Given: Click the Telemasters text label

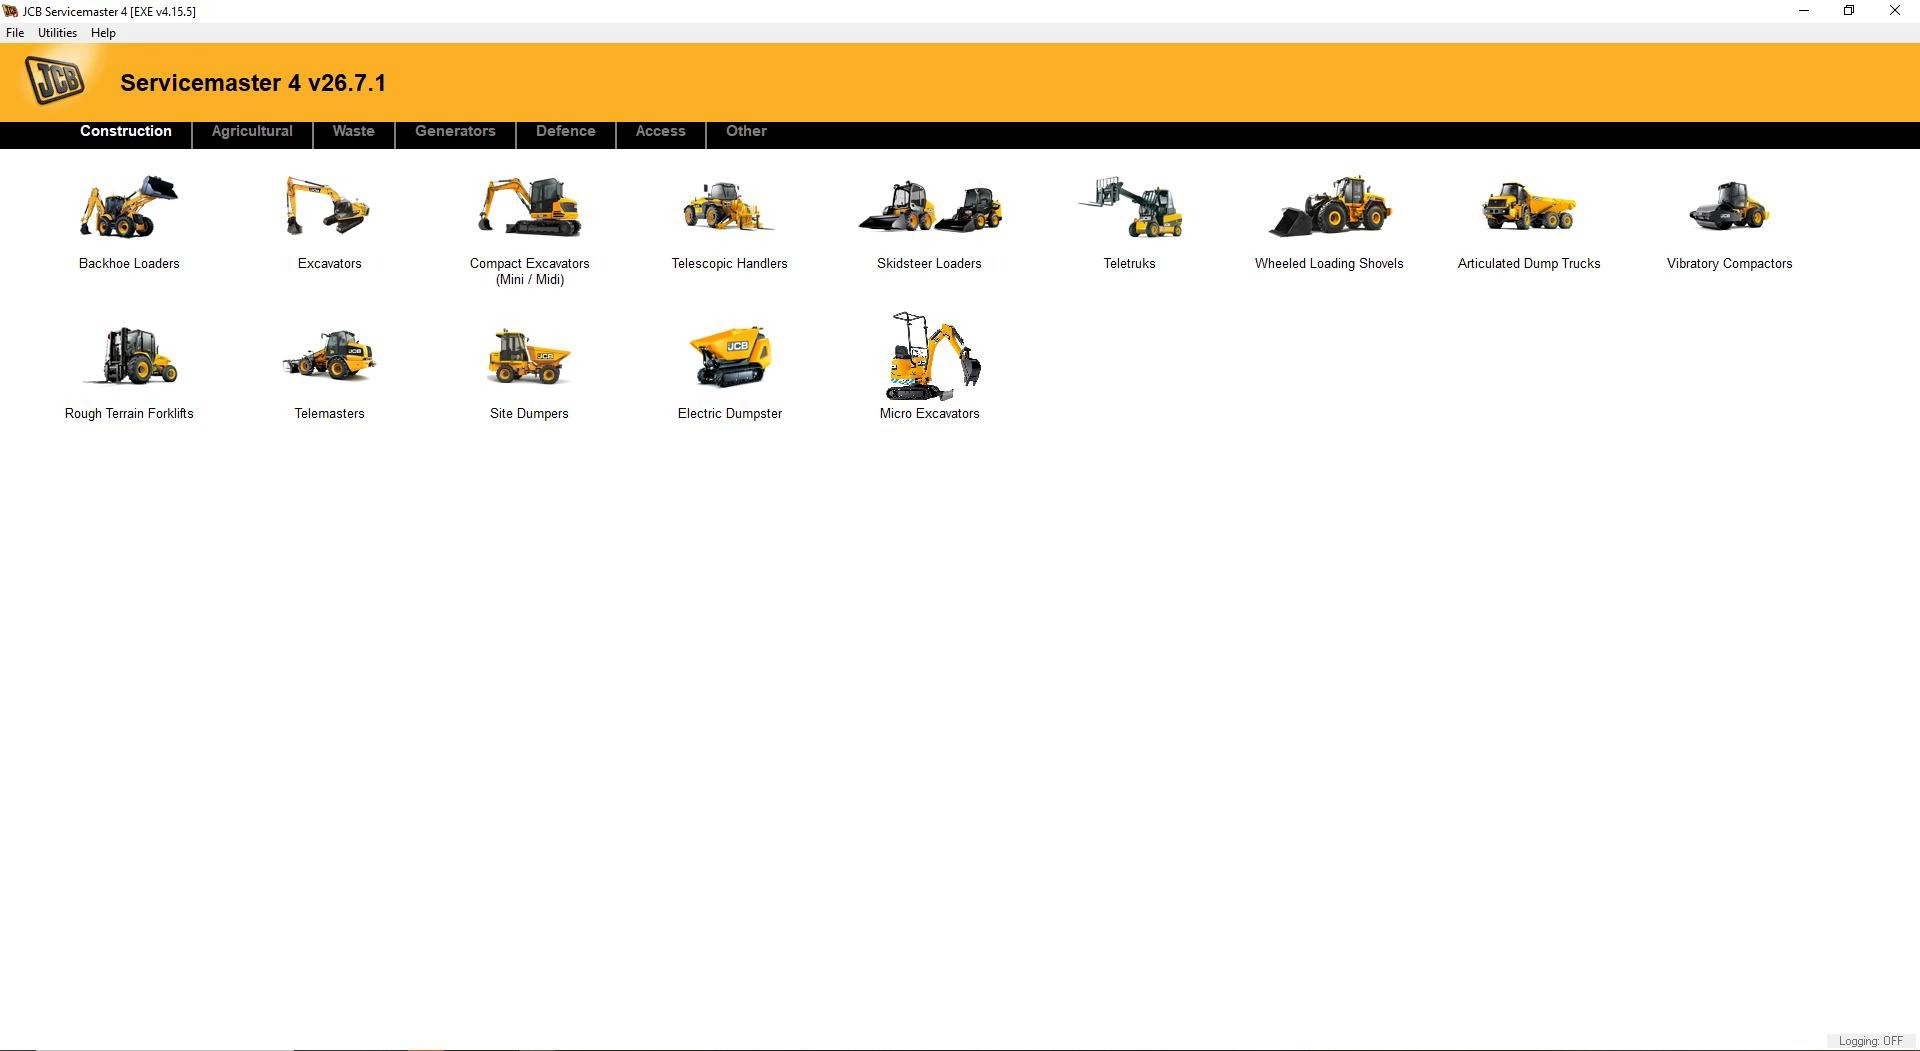Looking at the screenshot, I should [x=329, y=414].
